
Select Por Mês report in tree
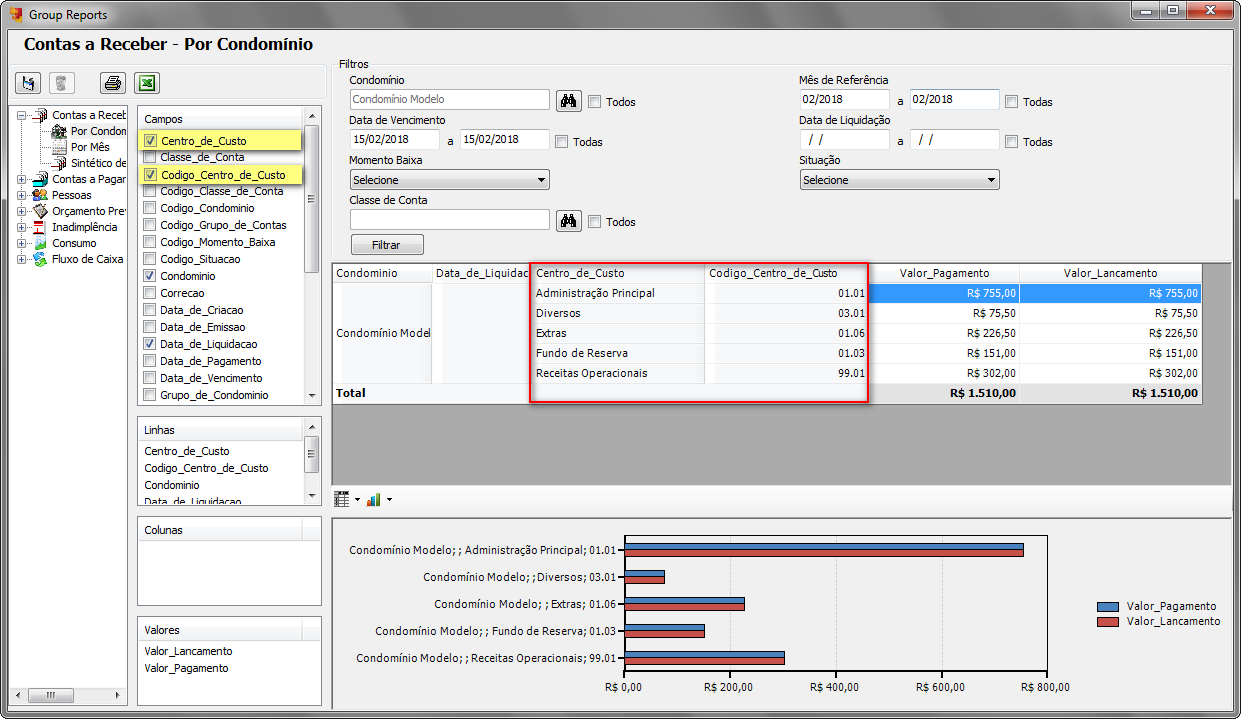pyautogui.click(x=90, y=147)
